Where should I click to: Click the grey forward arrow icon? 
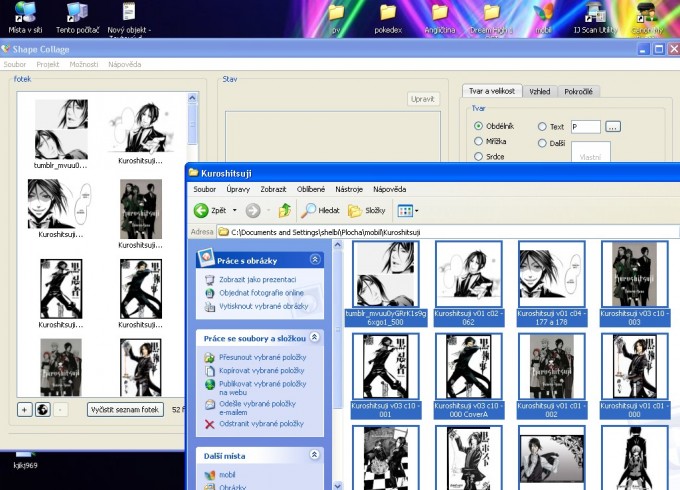tap(253, 211)
